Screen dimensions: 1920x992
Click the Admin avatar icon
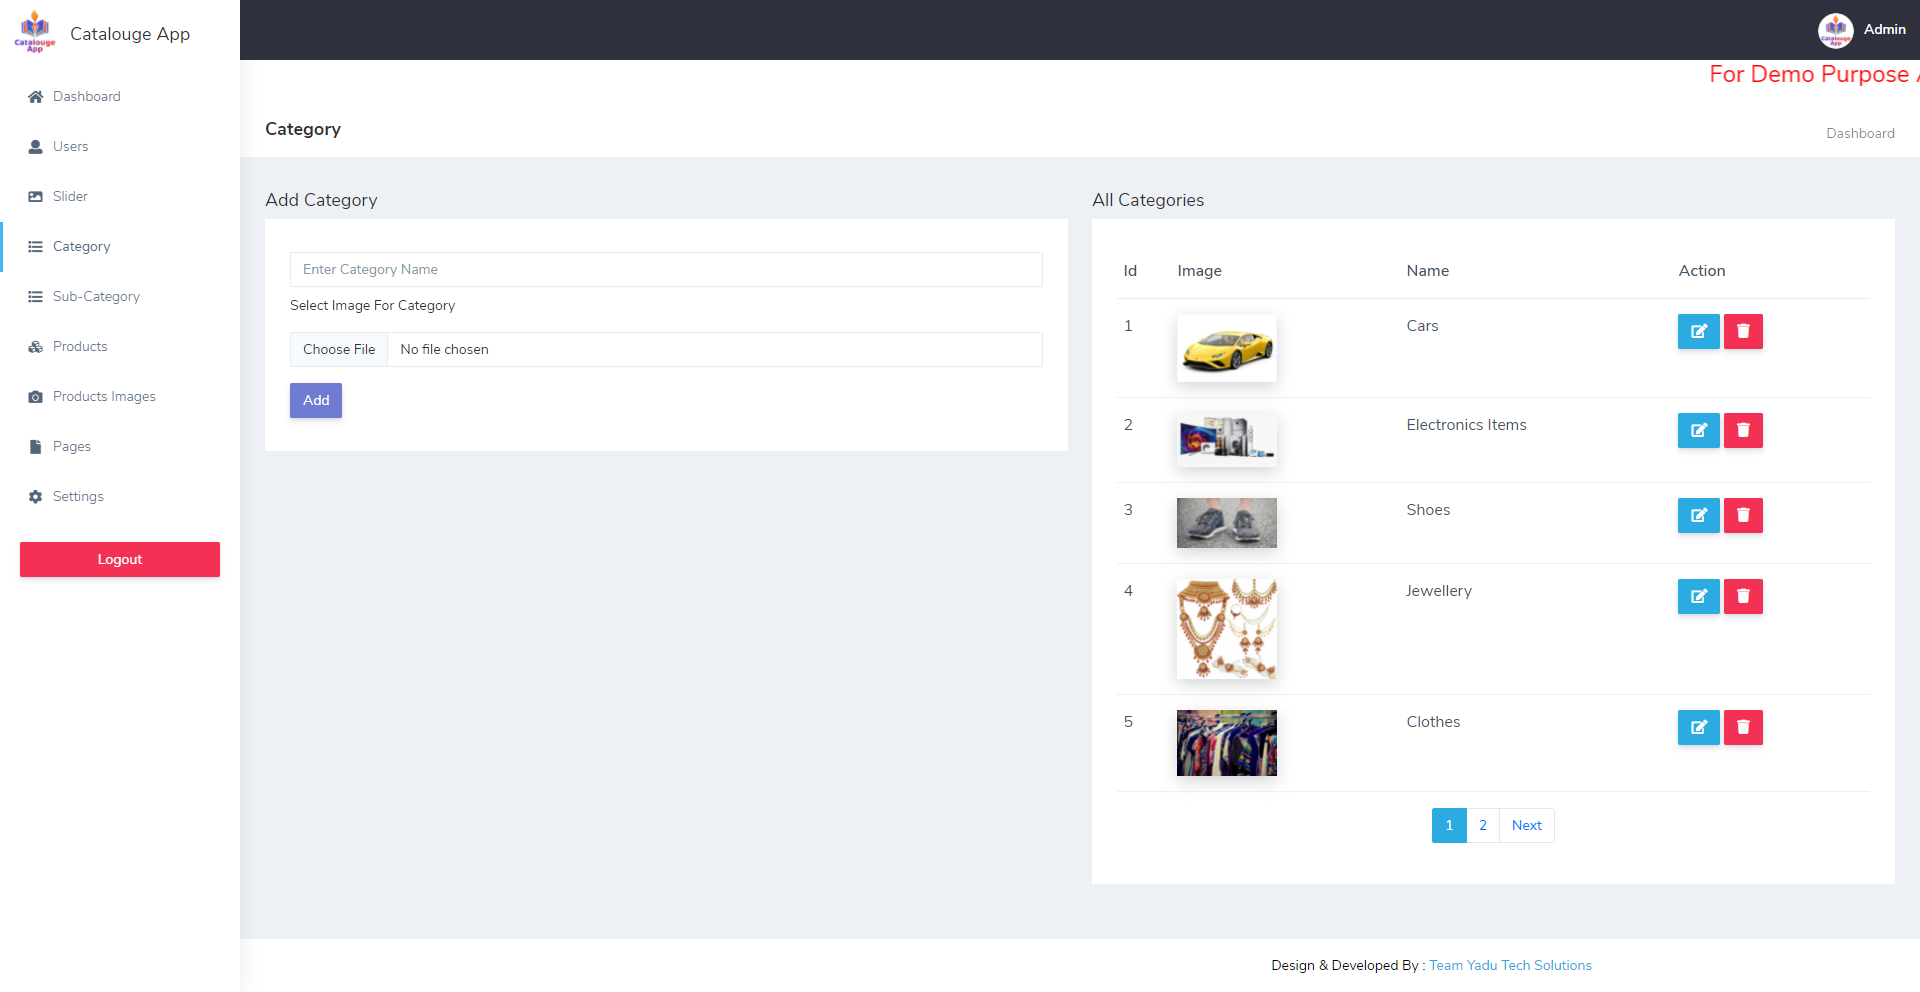[x=1835, y=30]
